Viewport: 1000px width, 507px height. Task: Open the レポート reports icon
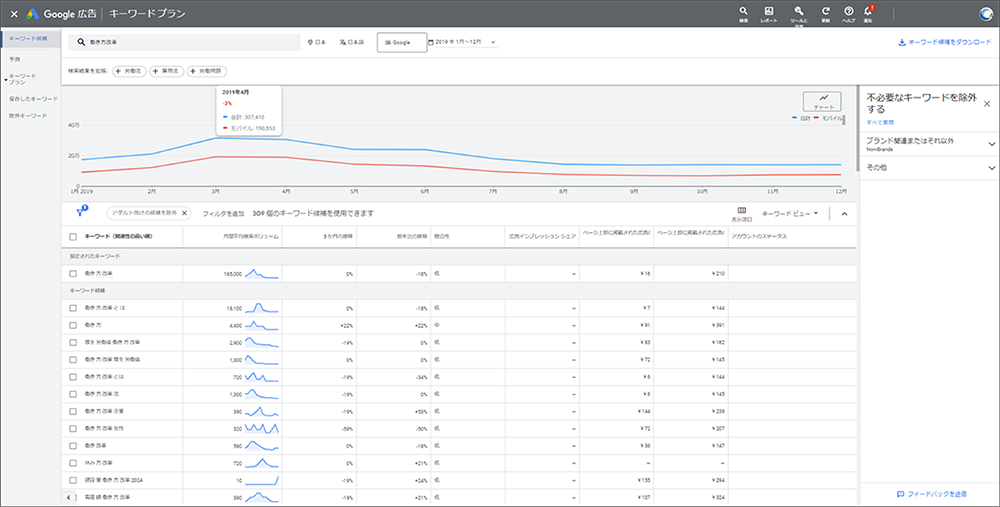click(769, 11)
